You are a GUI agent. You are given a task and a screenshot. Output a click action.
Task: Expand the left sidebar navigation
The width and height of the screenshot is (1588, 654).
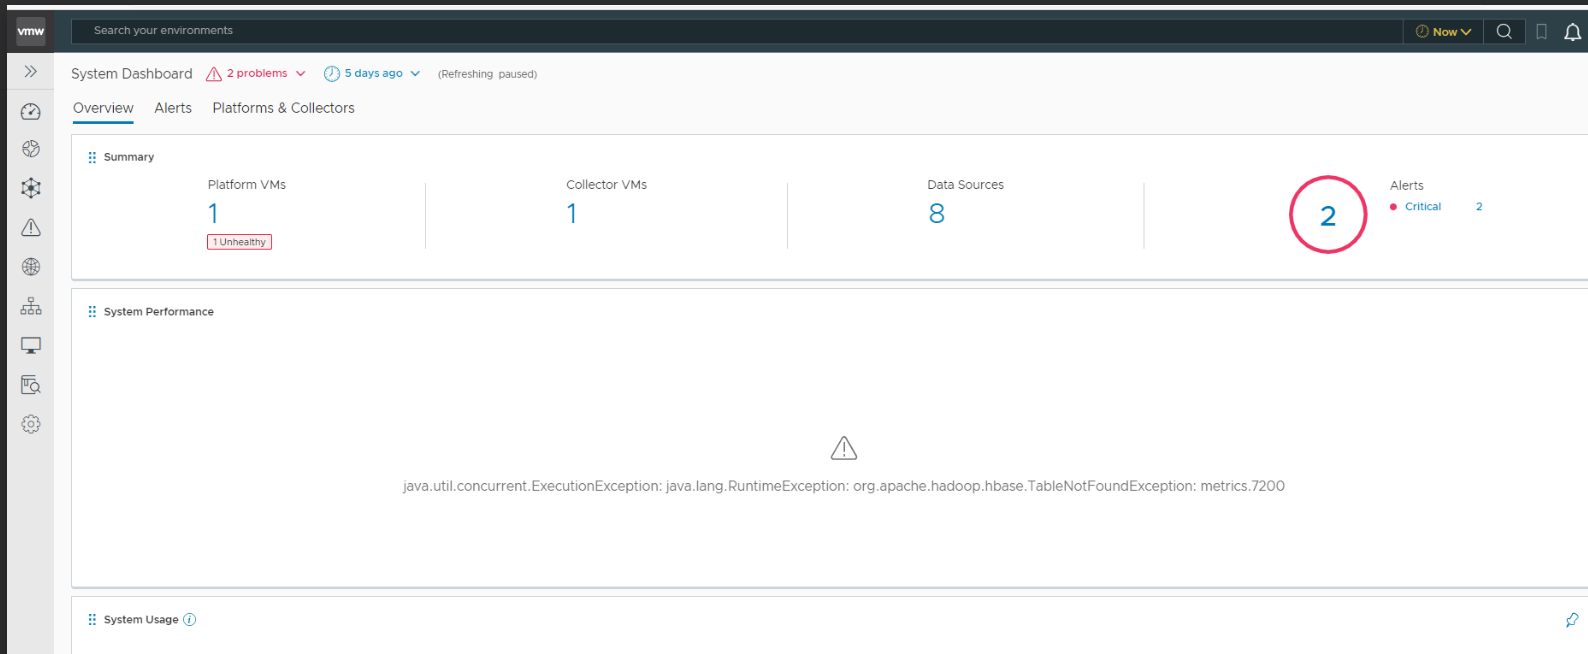tap(31, 72)
